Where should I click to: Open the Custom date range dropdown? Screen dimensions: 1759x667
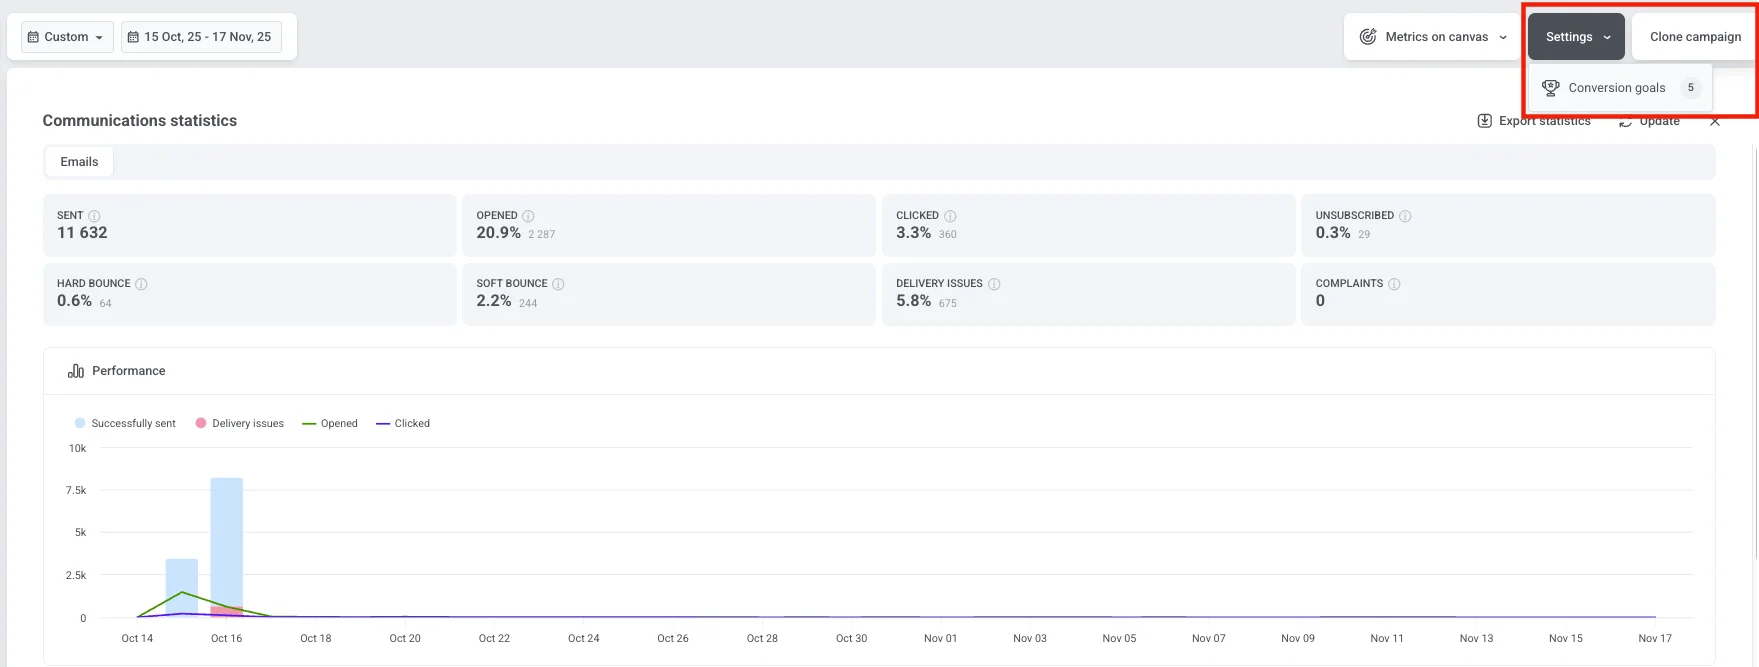(66, 37)
